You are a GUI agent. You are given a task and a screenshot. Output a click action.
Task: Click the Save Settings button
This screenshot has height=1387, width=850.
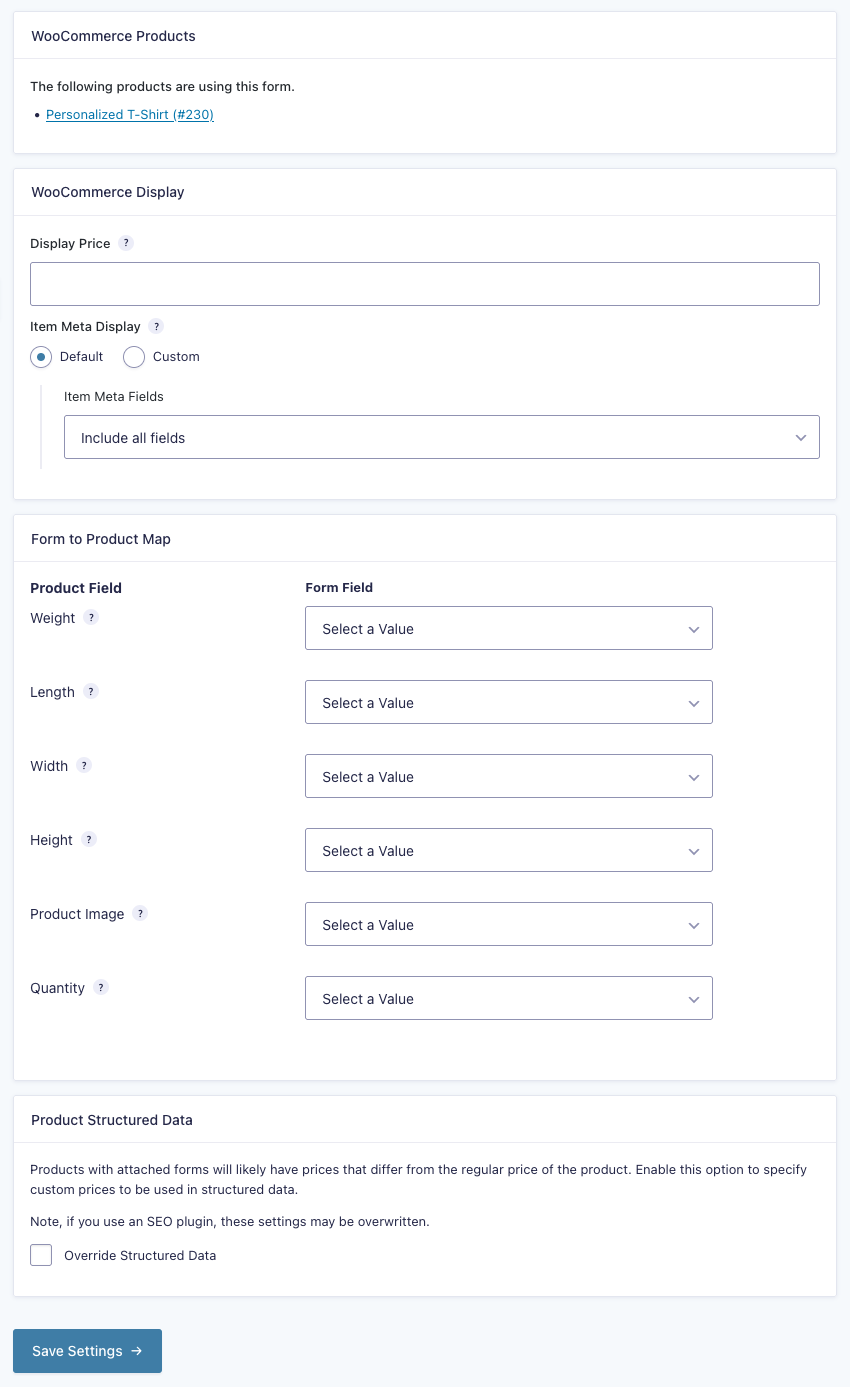(87, 1351)
